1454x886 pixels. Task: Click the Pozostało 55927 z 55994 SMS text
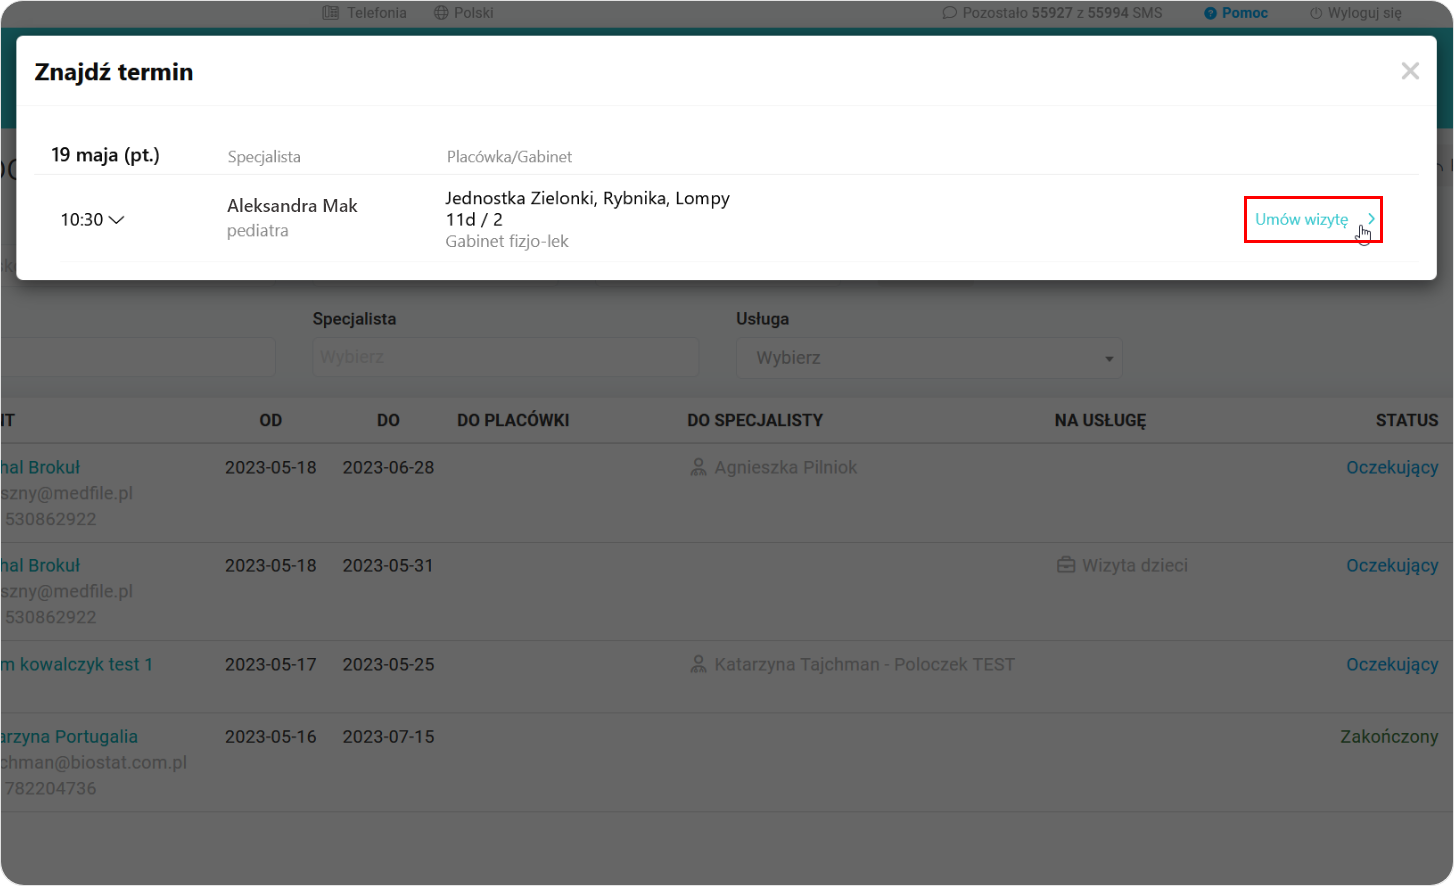[1062, 13]
